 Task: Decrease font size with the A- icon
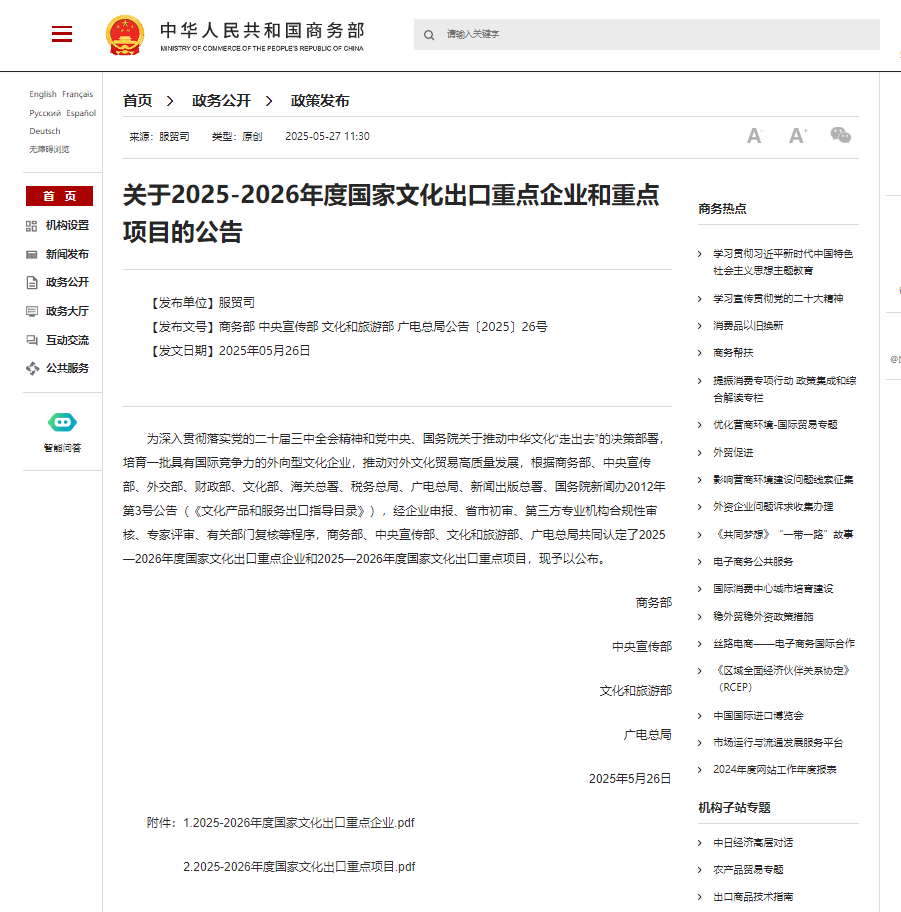coord(753,134)
